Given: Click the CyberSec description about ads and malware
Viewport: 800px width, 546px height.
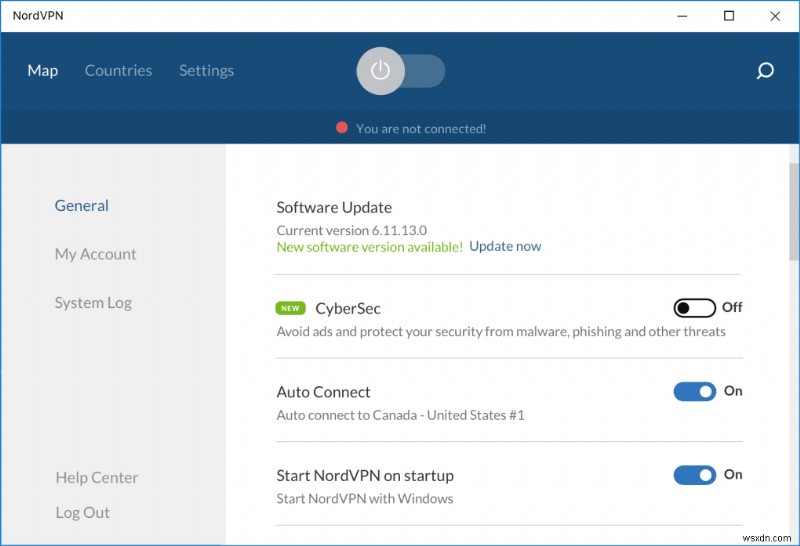Looking at the screenshot, I should coord(501,332).
